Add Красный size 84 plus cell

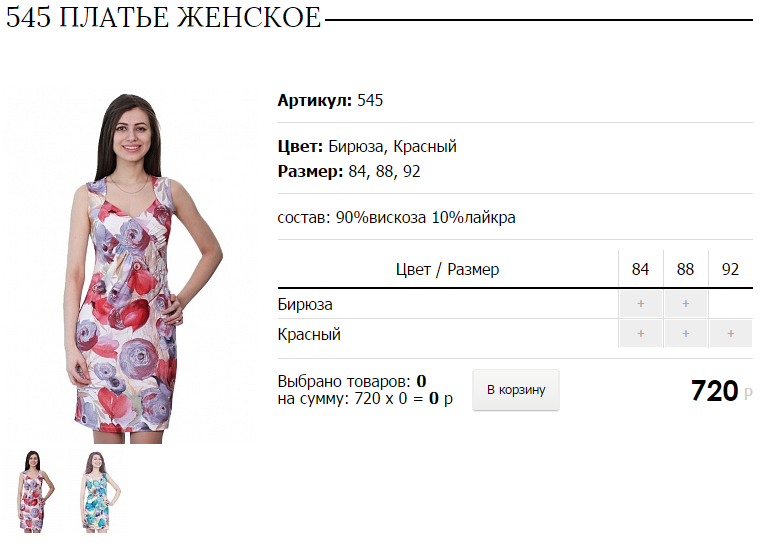[640, 334]
